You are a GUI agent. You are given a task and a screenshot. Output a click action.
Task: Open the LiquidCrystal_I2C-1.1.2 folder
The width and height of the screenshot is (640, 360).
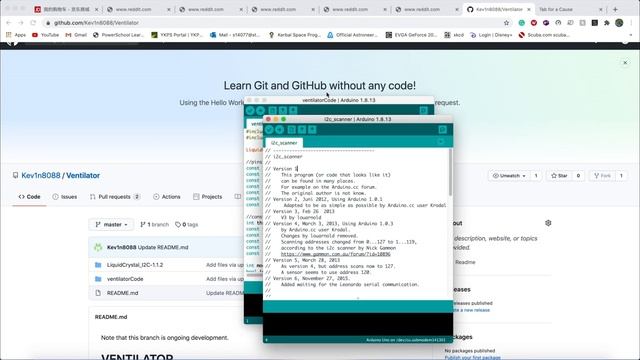(x=135, y=265)
